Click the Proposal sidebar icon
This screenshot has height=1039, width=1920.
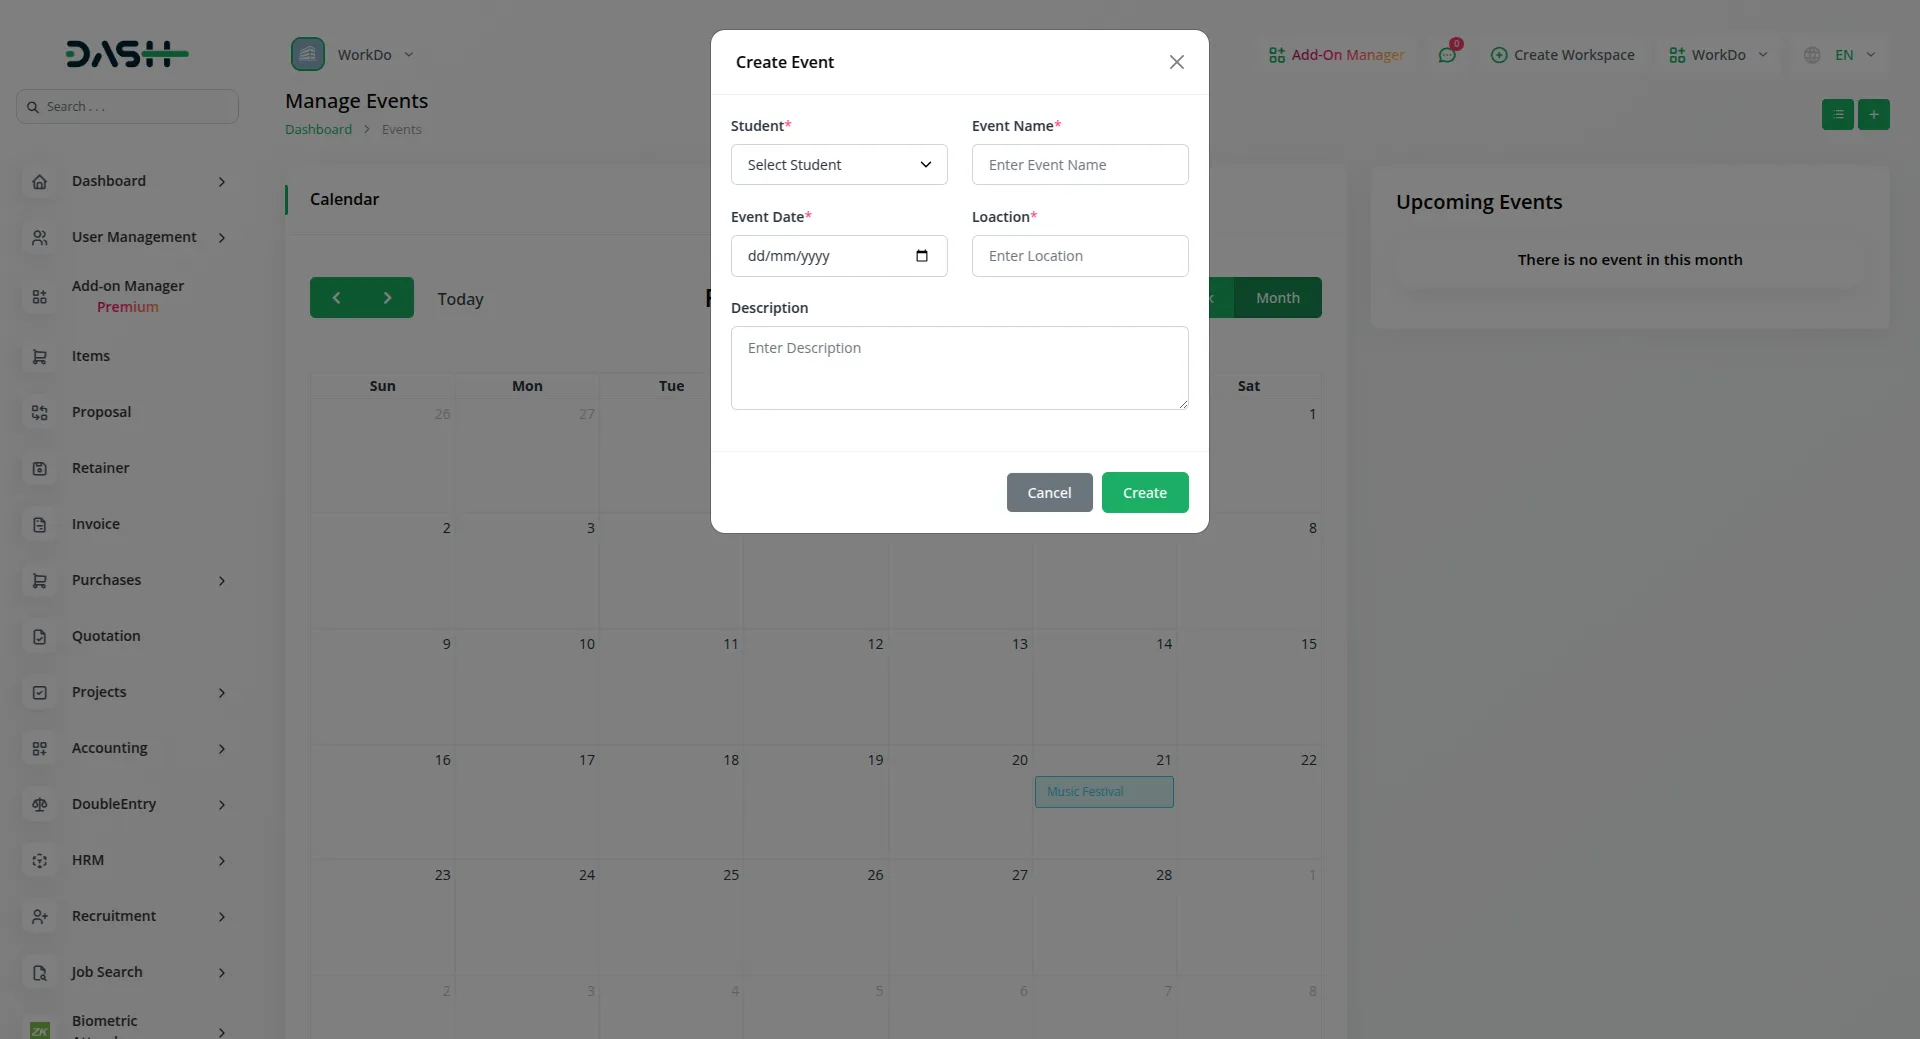40,413
